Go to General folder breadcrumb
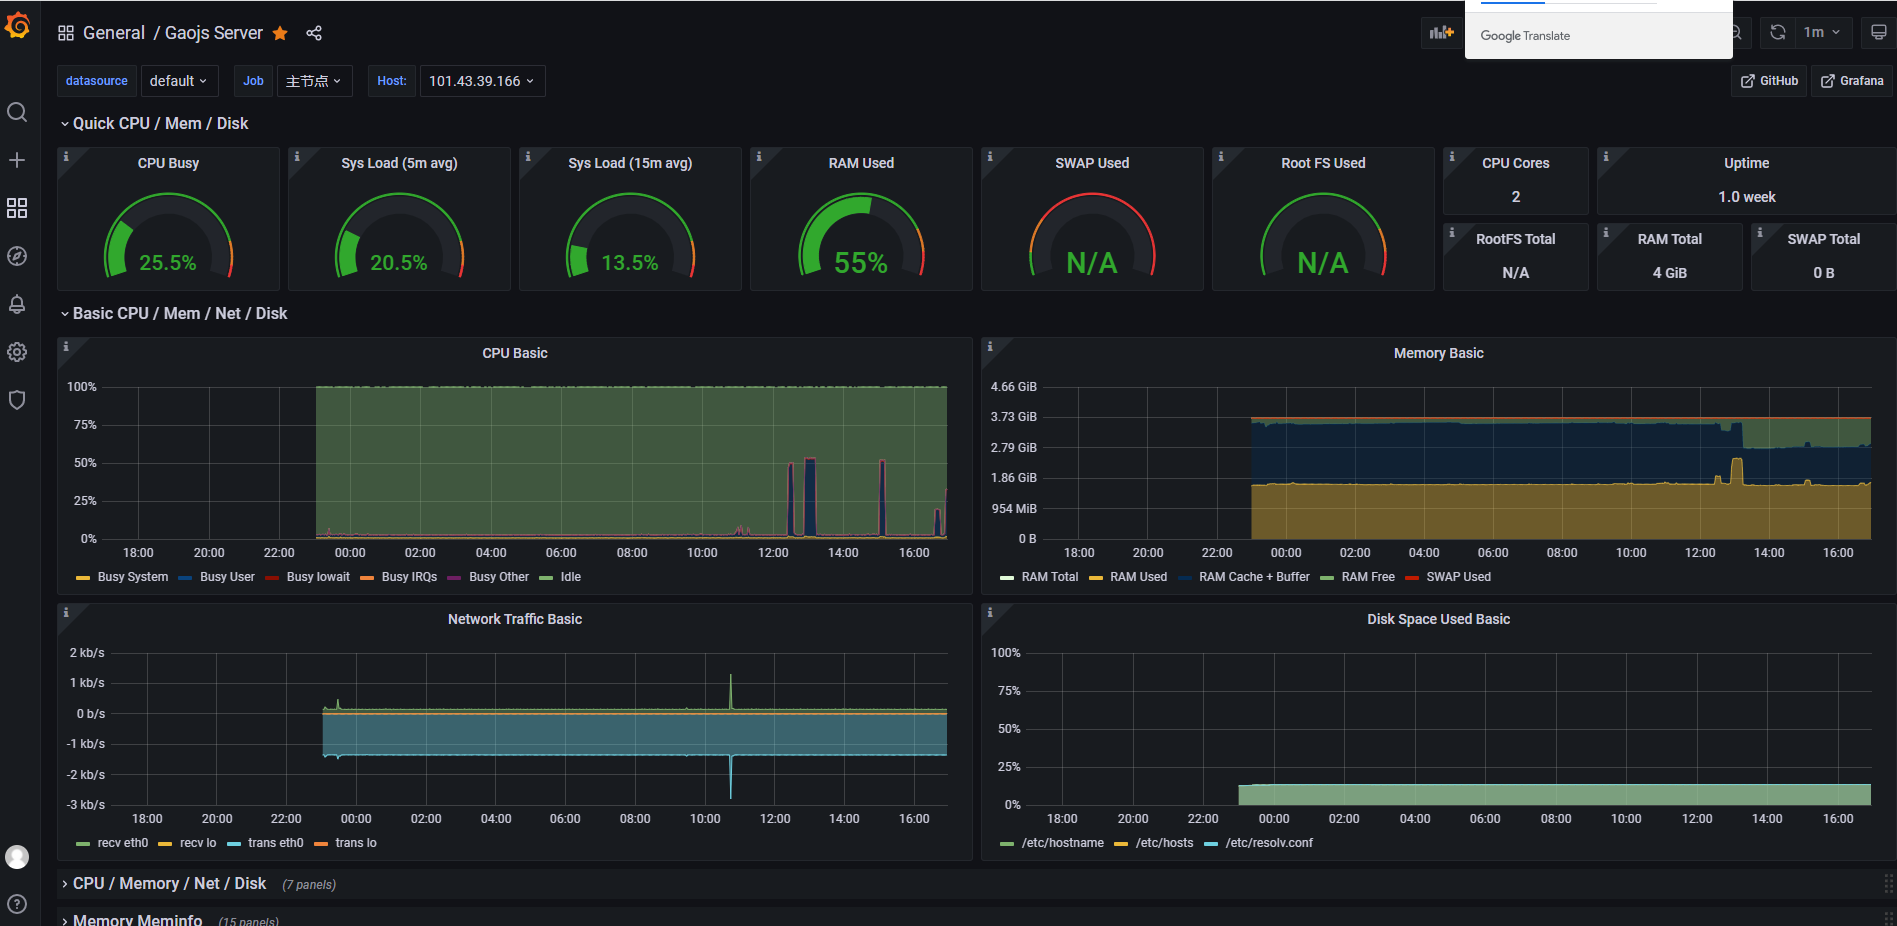 (x=114, y=33)
